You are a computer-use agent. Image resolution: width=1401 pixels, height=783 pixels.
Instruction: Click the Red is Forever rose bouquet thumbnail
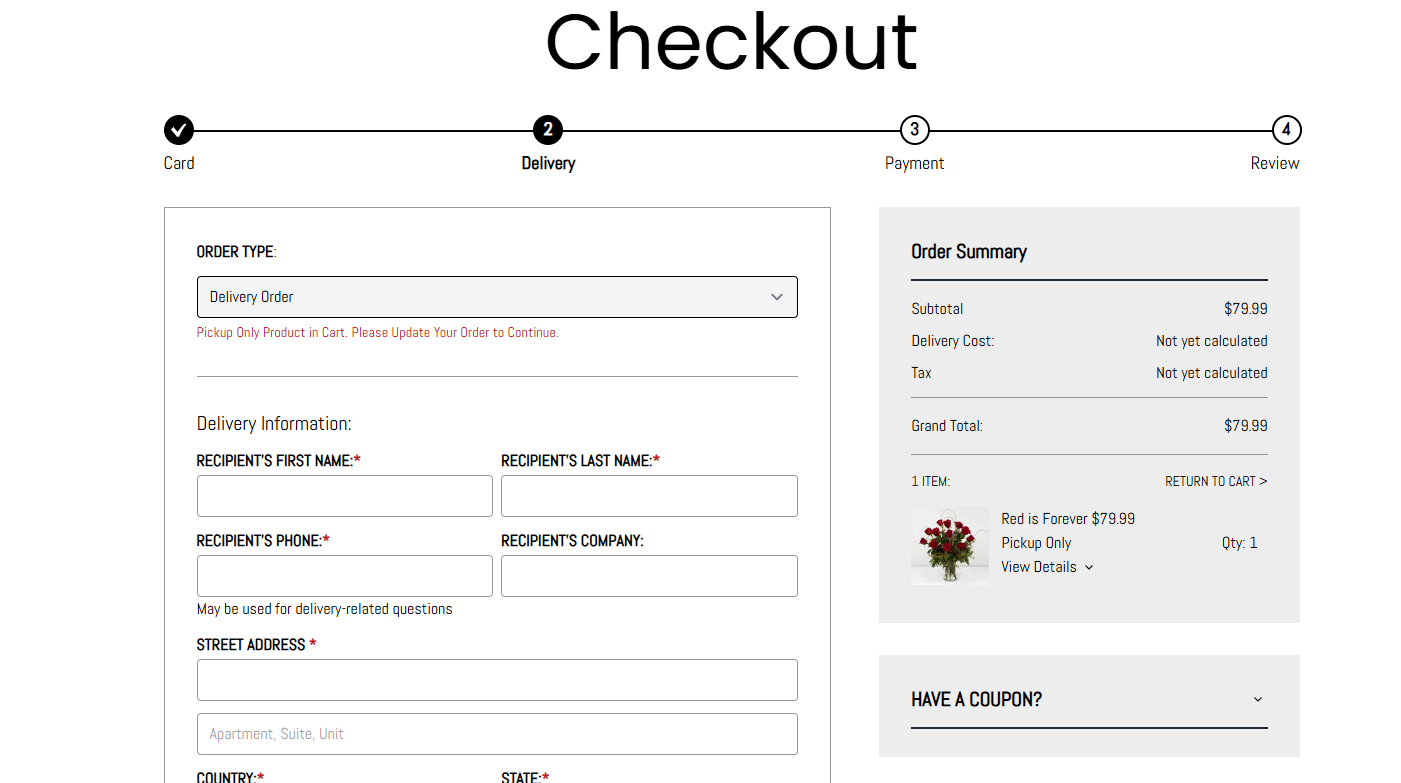coord(950,546)
